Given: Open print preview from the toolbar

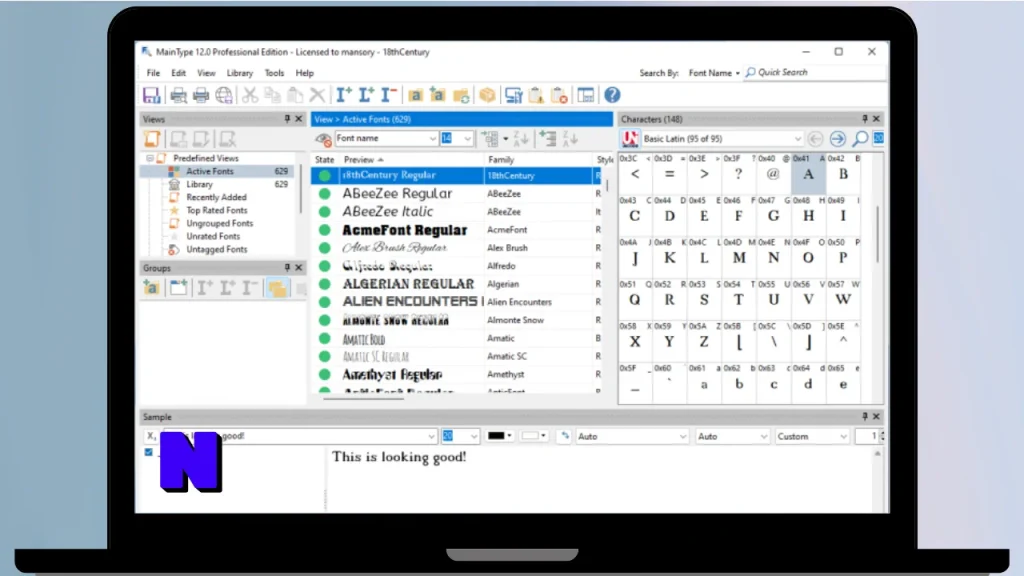Looking at the screenshot, I should tap(178, 95).
